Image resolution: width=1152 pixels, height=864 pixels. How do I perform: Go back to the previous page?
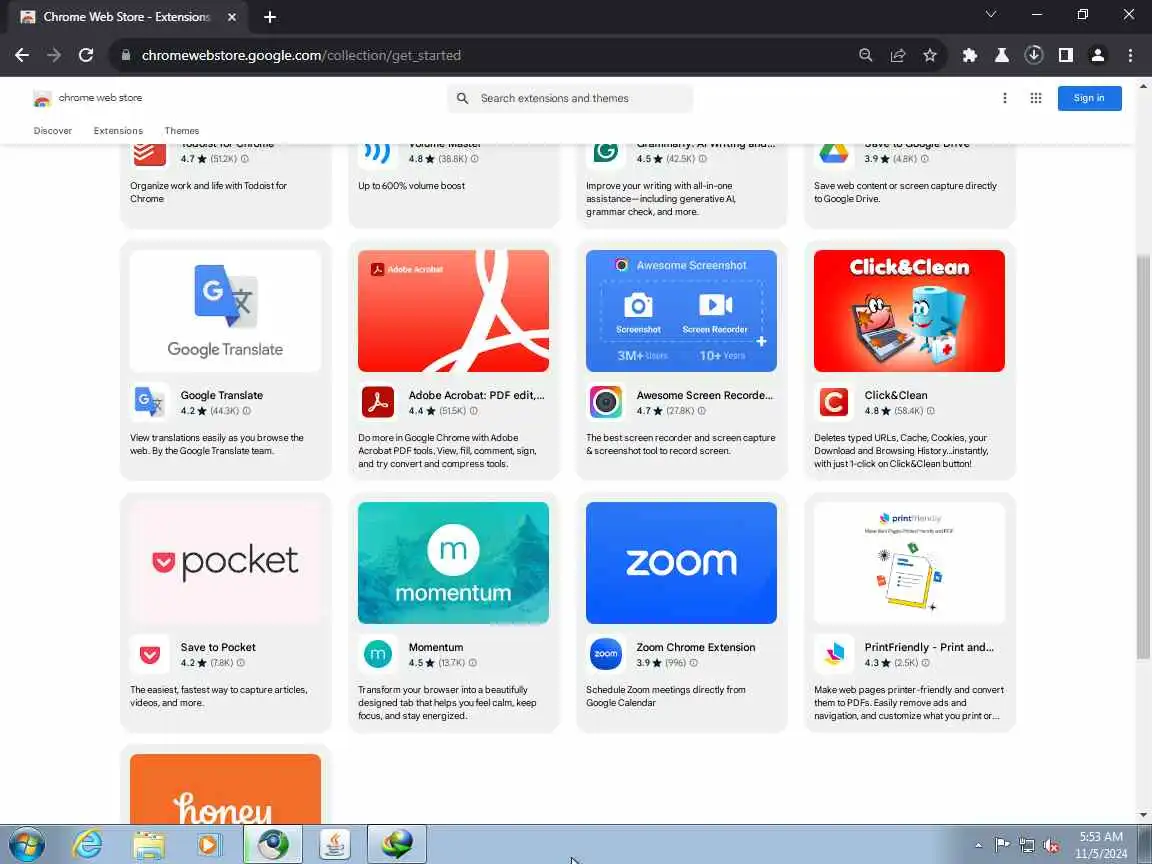[22, 55]
